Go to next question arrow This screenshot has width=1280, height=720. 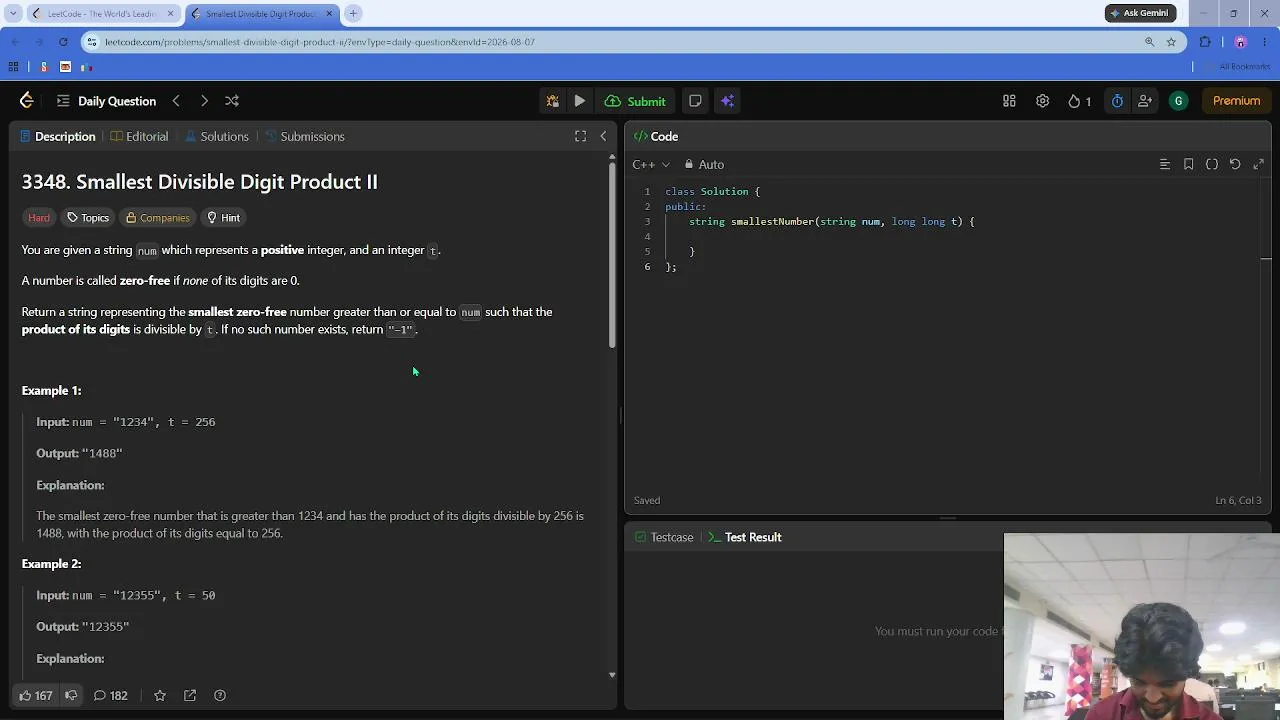coord(204,101)
